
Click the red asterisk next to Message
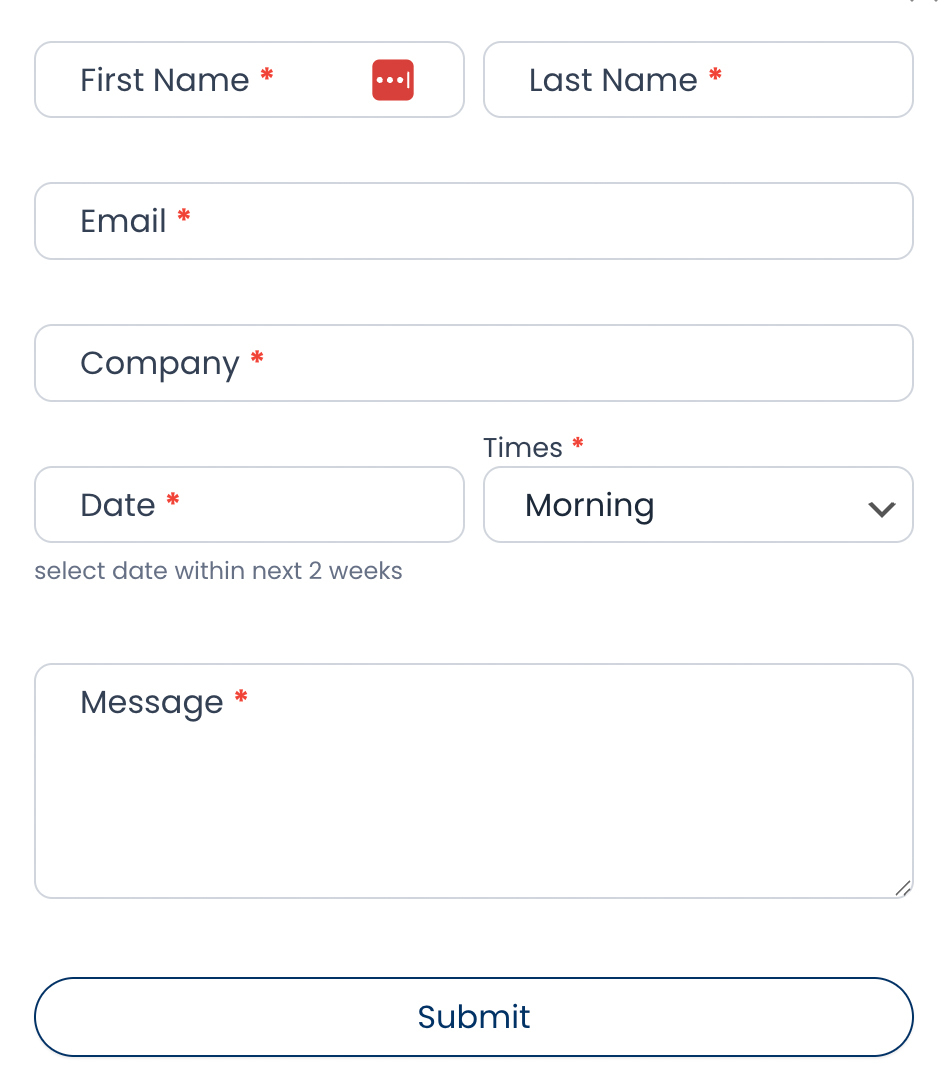(241, 697)
